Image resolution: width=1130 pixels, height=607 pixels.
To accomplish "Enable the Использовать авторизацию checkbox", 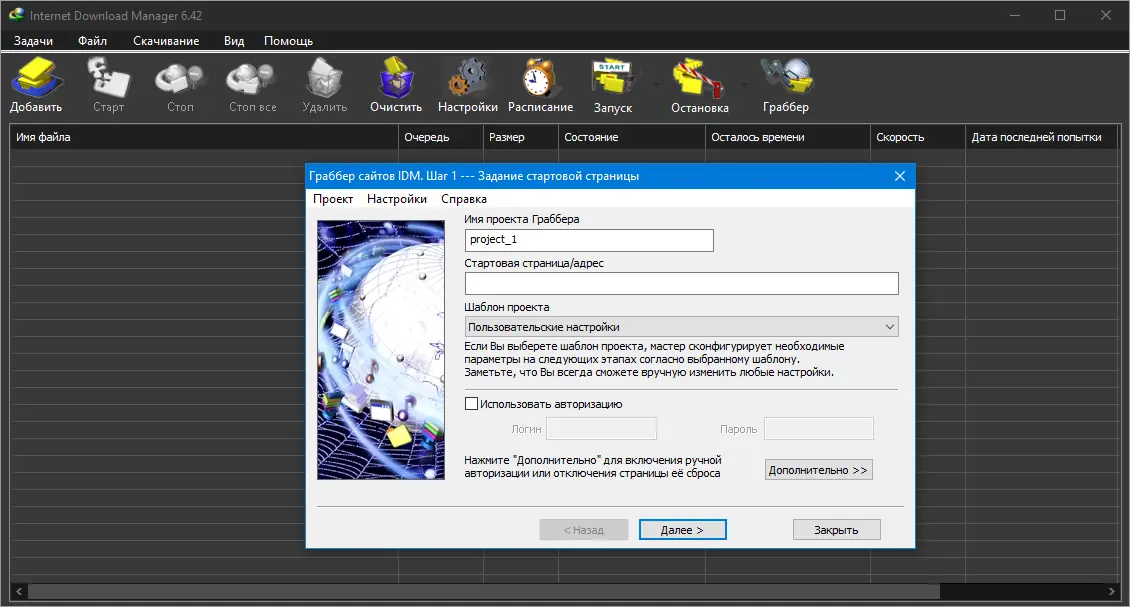I will pos(471,403).
